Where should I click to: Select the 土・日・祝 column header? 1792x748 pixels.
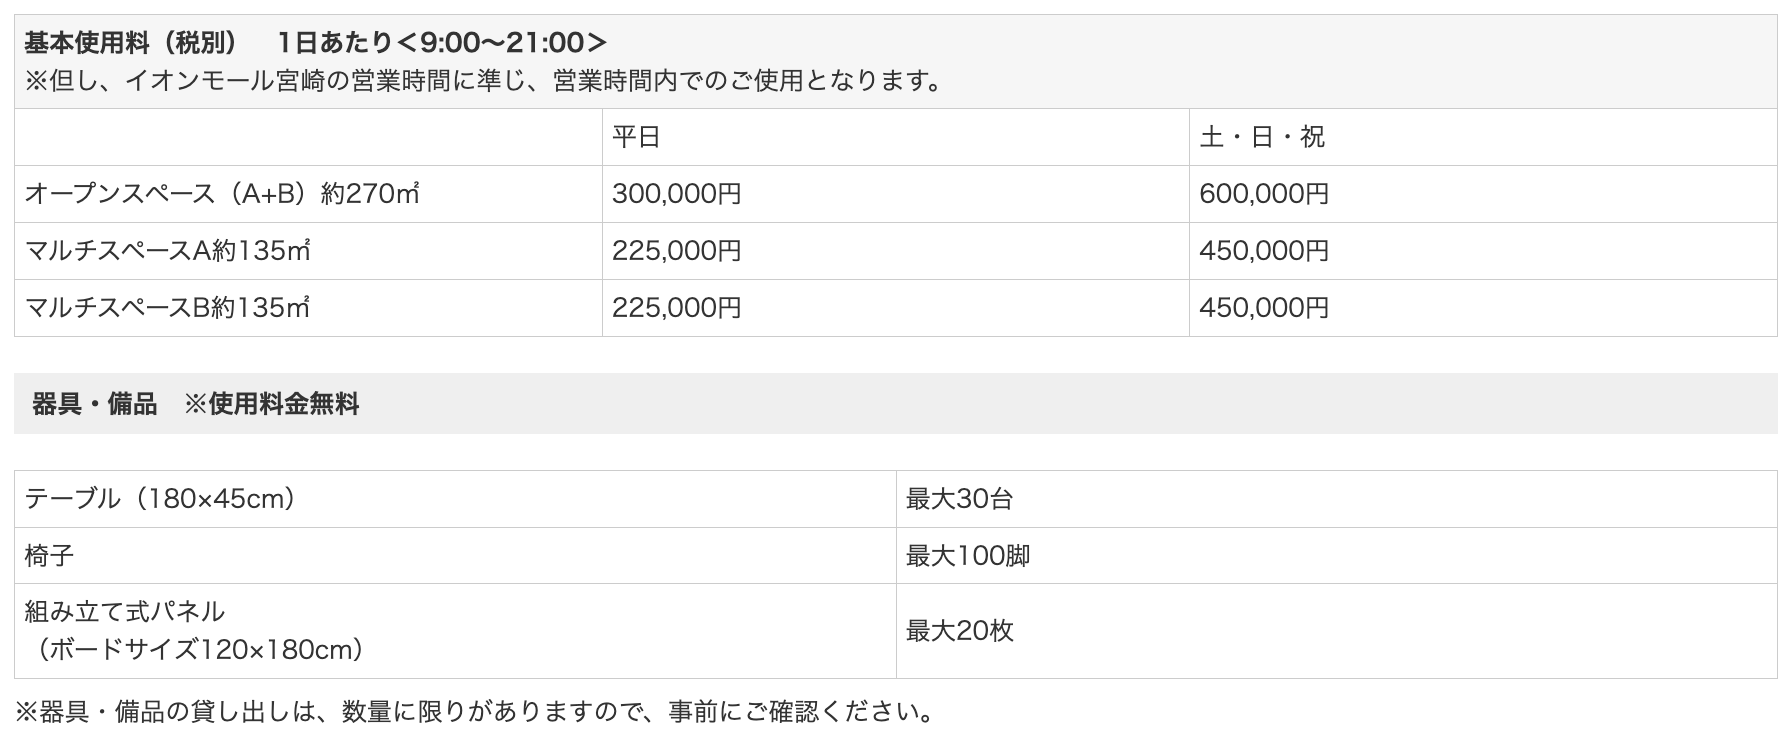pos(1262,137)
